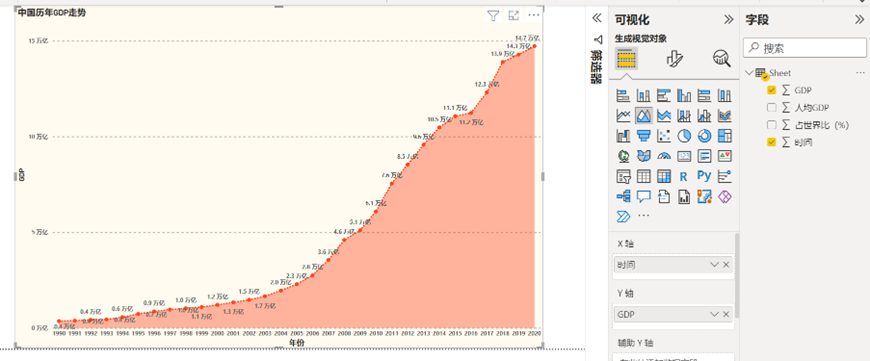Select the filled map visual
Screen dimensions: 870x361
(644, 156)
